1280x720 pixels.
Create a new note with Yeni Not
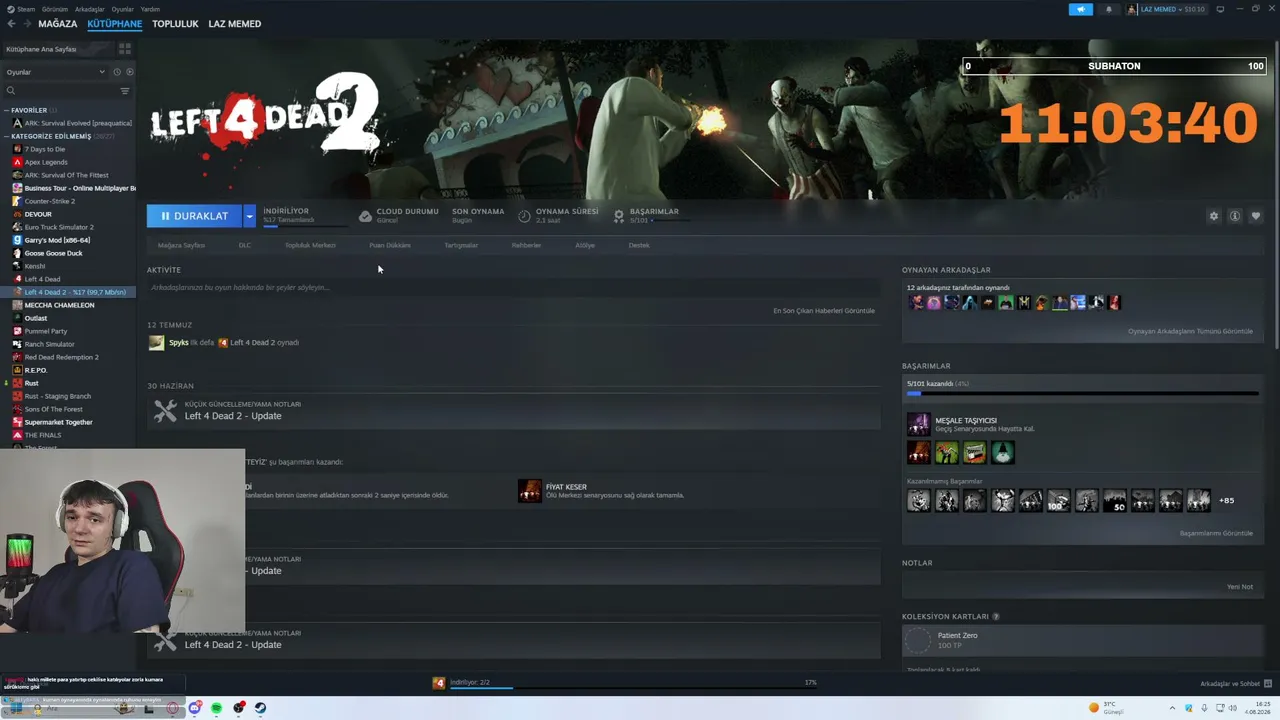tap(1240, 587)
